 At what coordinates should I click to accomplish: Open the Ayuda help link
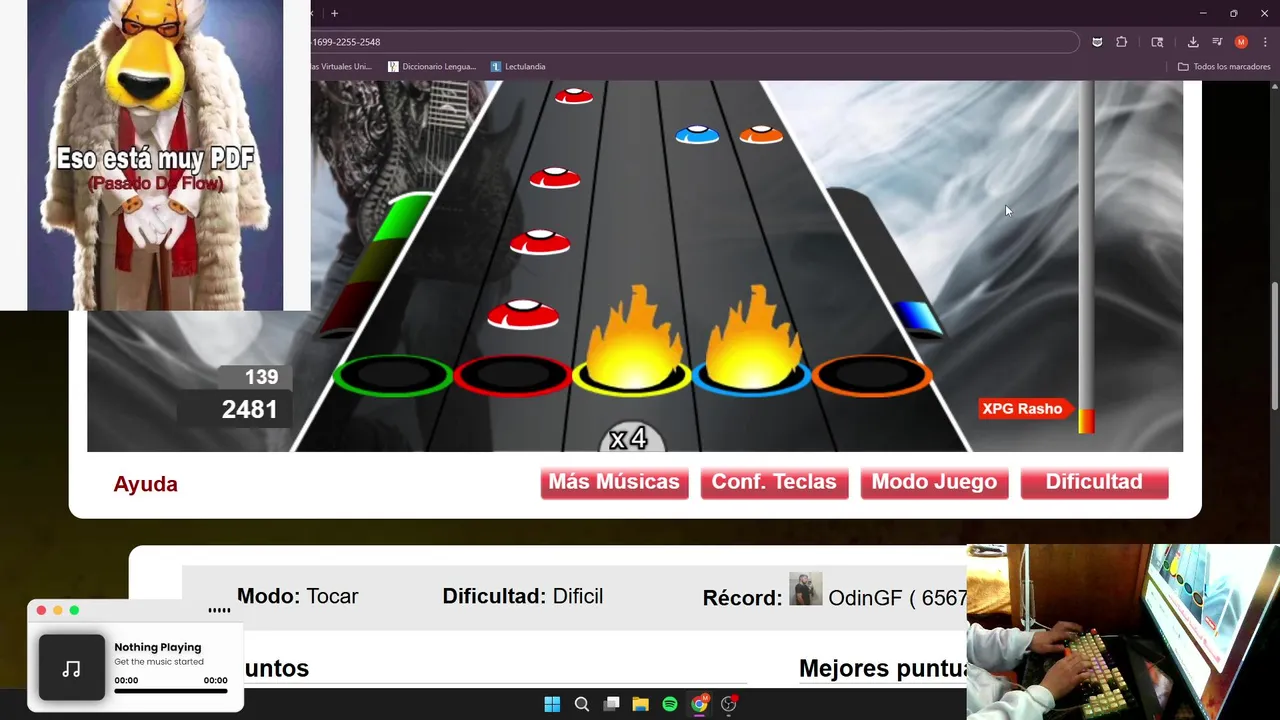click(x=146, y=484)
